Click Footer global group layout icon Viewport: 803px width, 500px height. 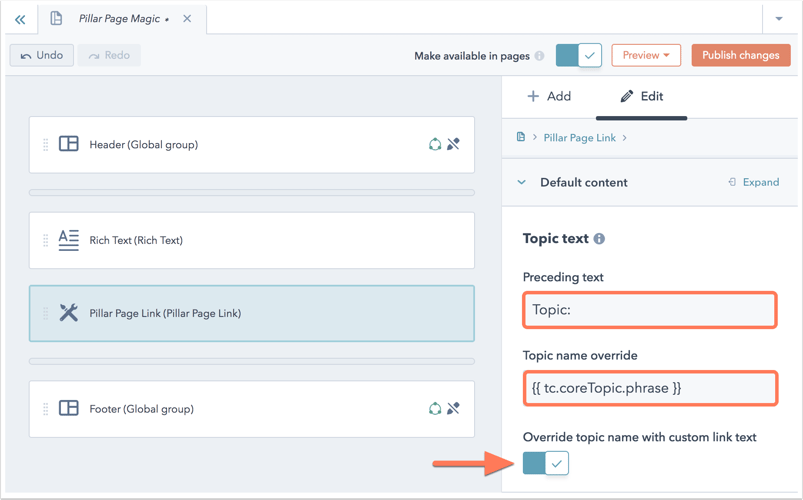[x=69, y=408]
